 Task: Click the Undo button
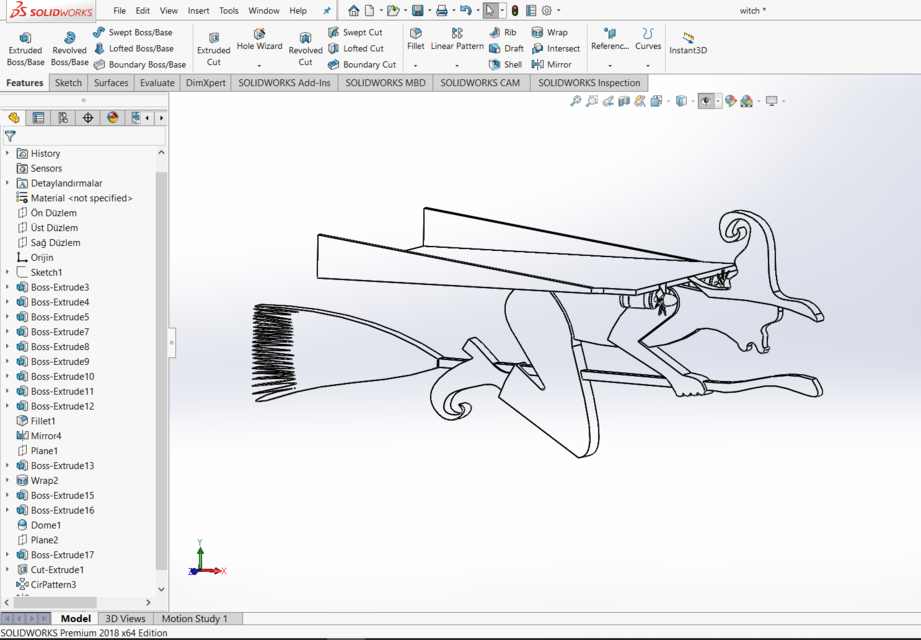[x=467, y=10]
